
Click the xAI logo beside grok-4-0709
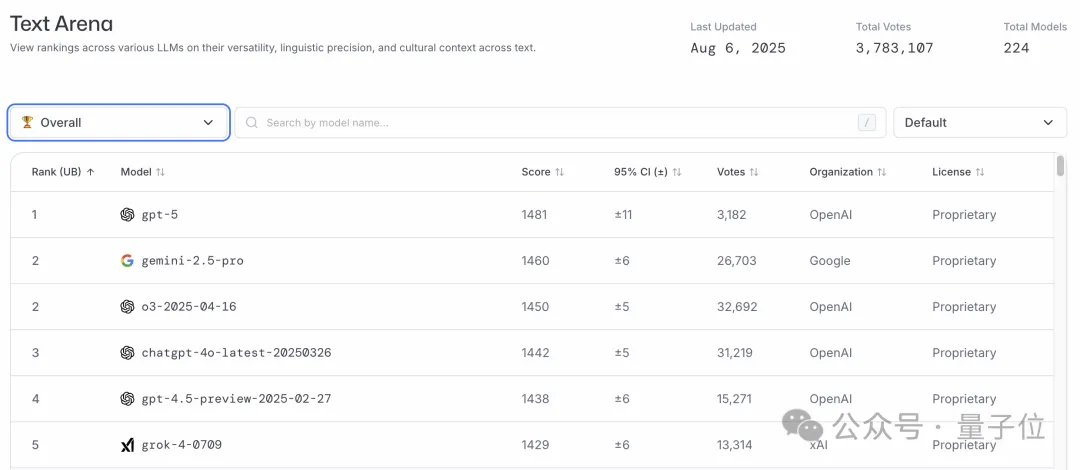(127, 445)
